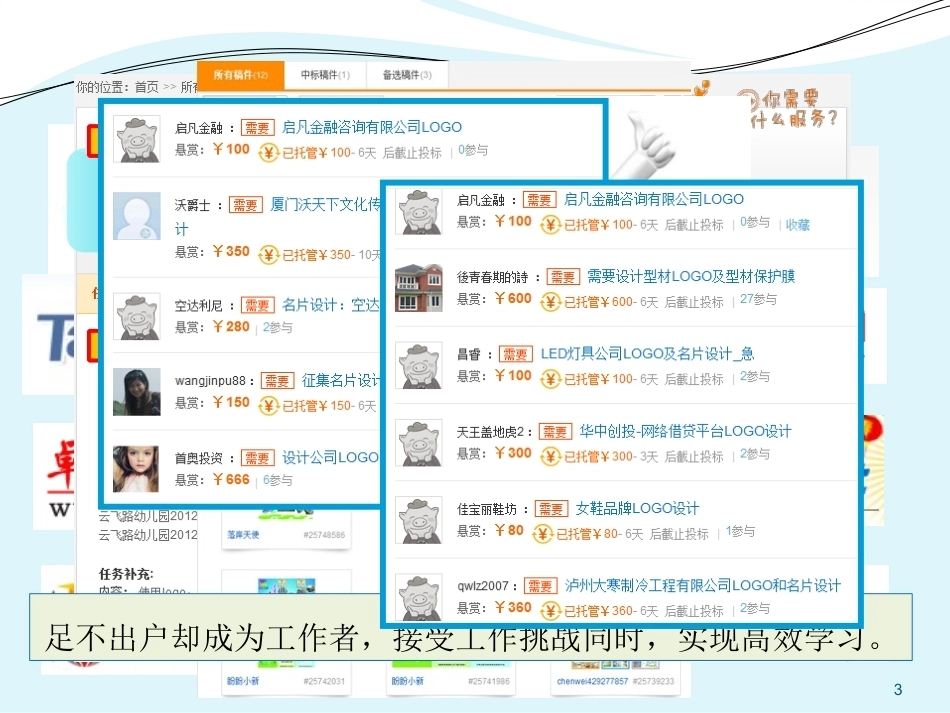Click wangjinpu88 photo avatar
Viewport: 950px width, 713px height.
[137, 392]
